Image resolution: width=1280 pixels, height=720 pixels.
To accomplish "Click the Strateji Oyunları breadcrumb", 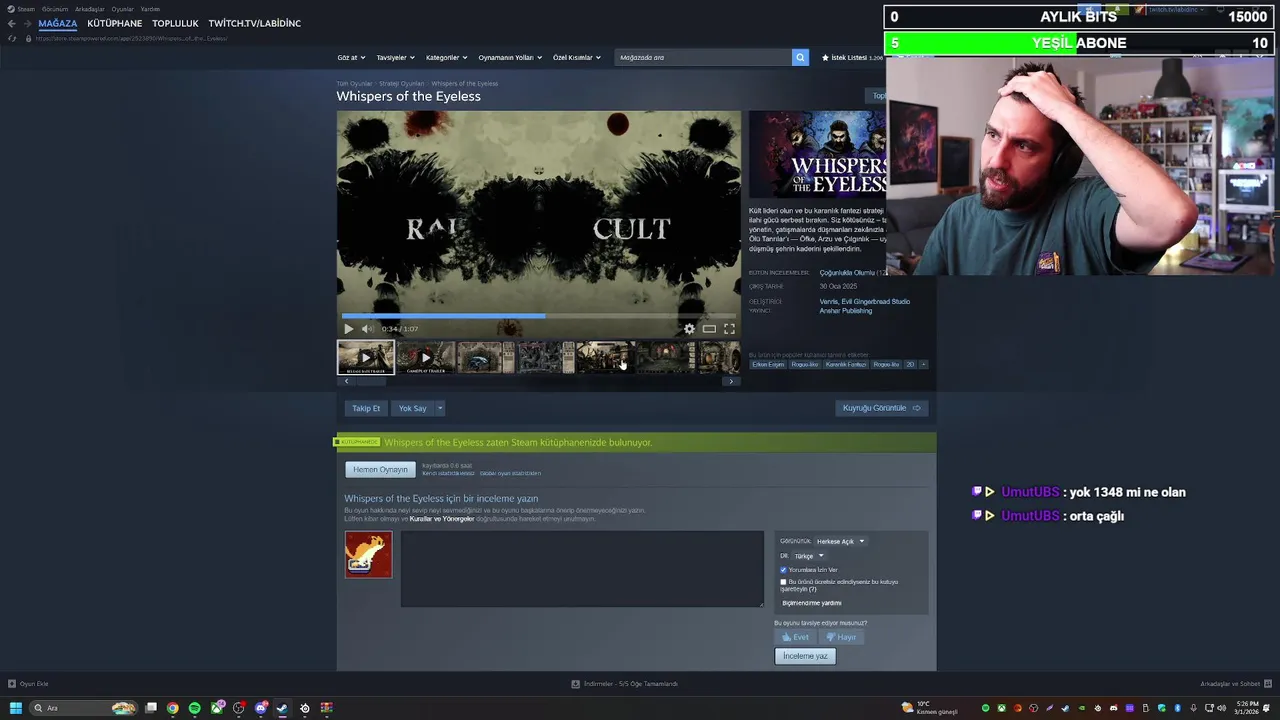I will pos(401,83).
